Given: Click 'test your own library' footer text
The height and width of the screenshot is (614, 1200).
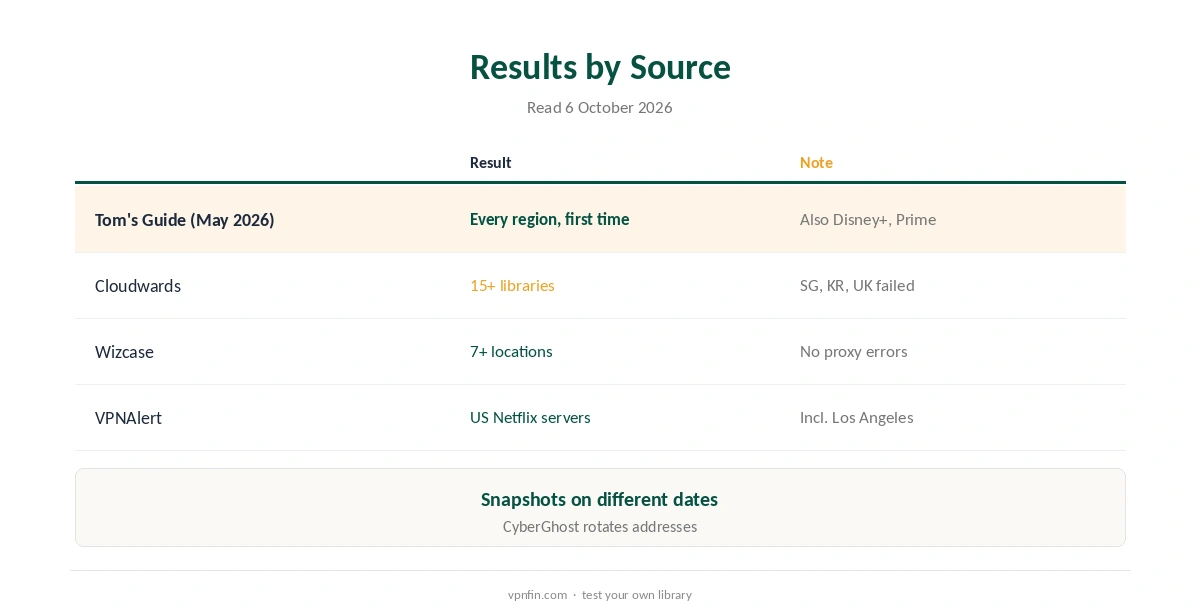Looking at the screenshot, I should (x=637, y=594).
